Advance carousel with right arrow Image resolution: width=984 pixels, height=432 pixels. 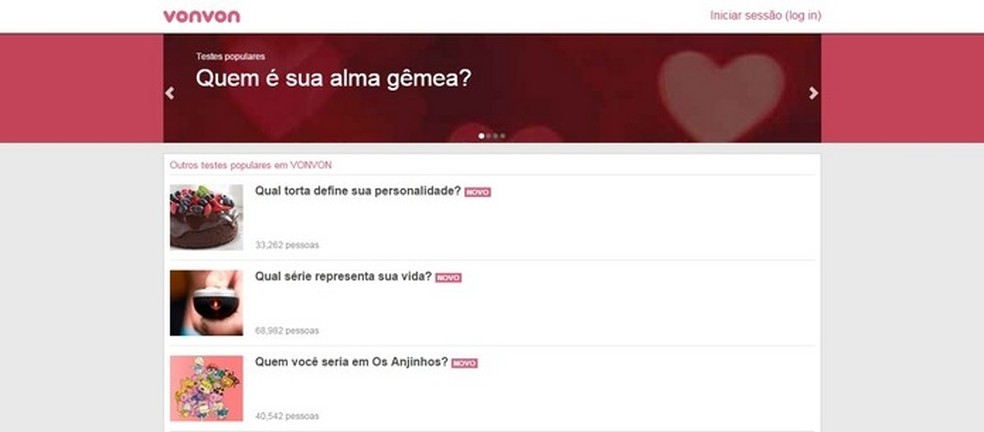click(x=813, y=93)
